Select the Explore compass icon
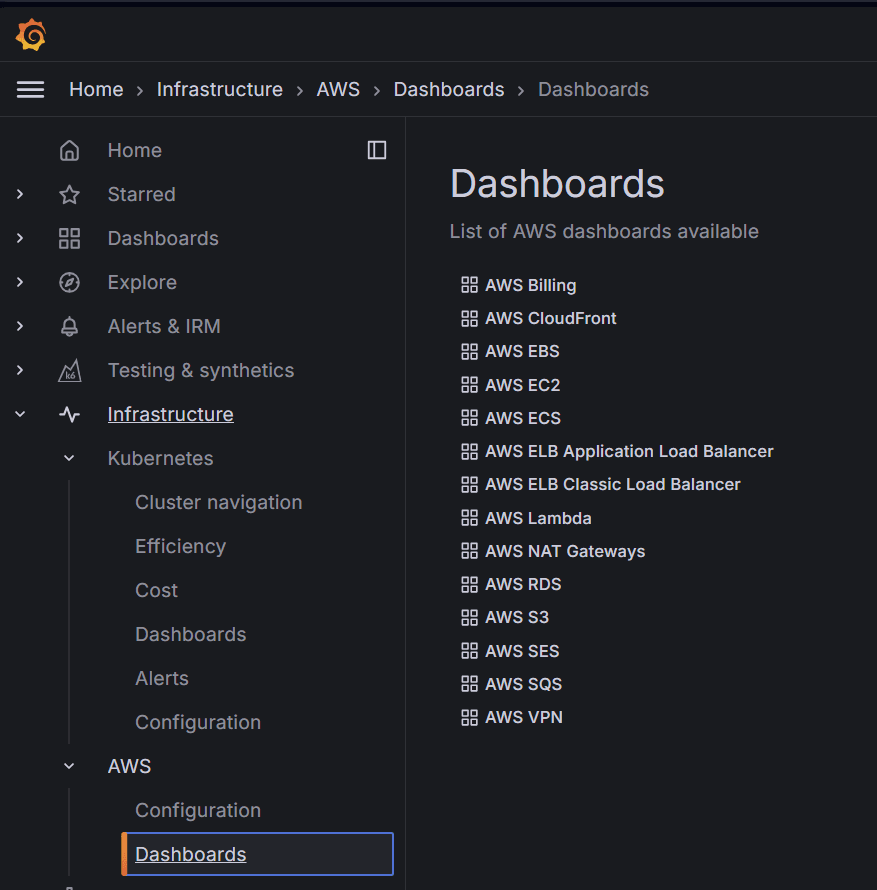Image resolution: width=877 pixels, height=890 pixels. (69, 282)
